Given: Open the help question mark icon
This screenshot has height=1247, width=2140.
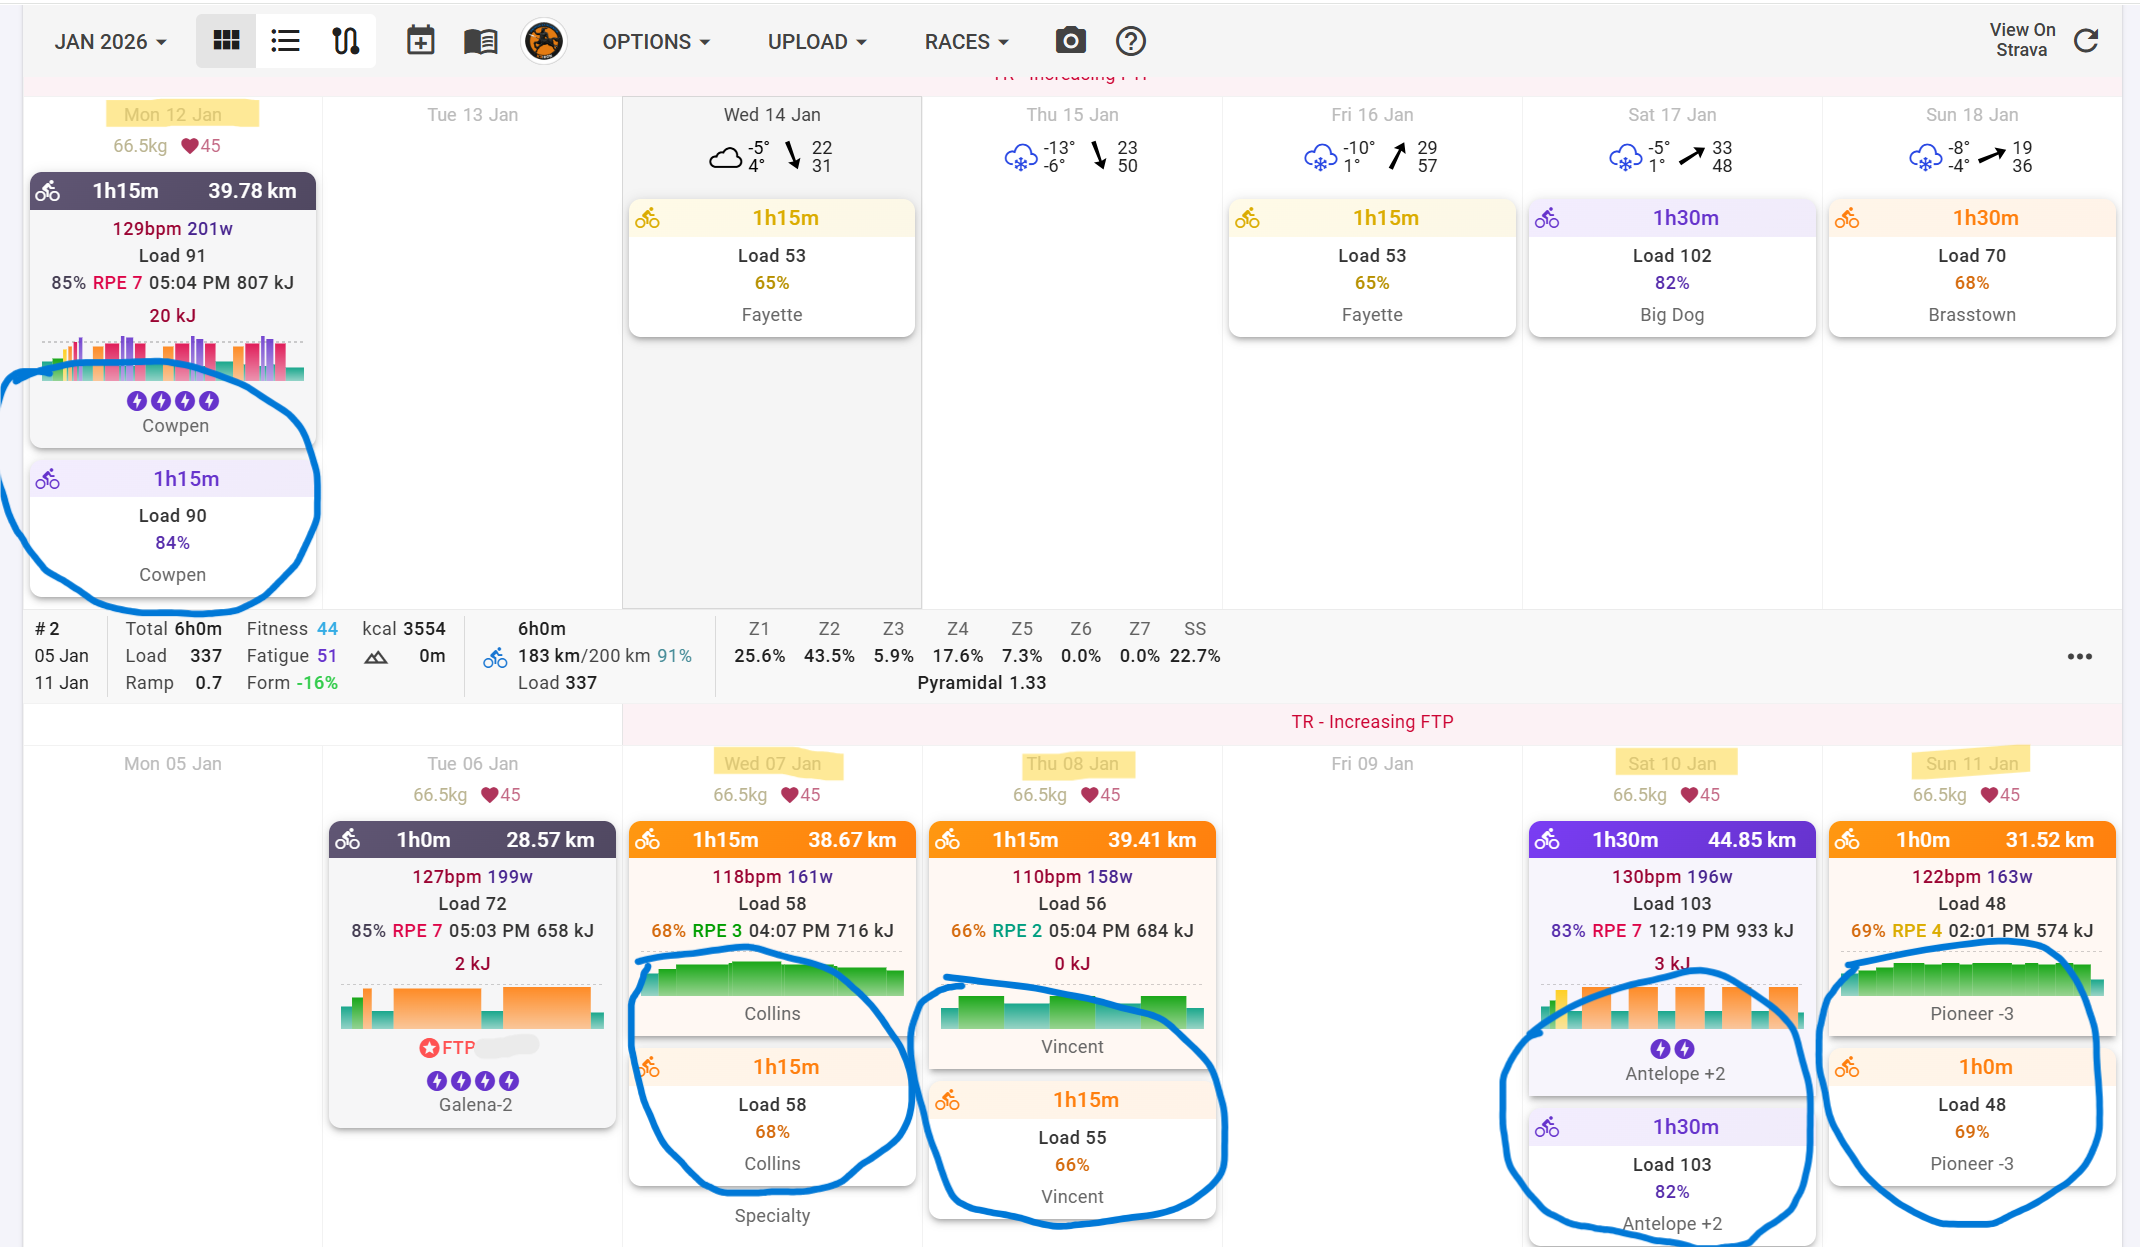Looking at the screenshot, I should click(1130, 41).
